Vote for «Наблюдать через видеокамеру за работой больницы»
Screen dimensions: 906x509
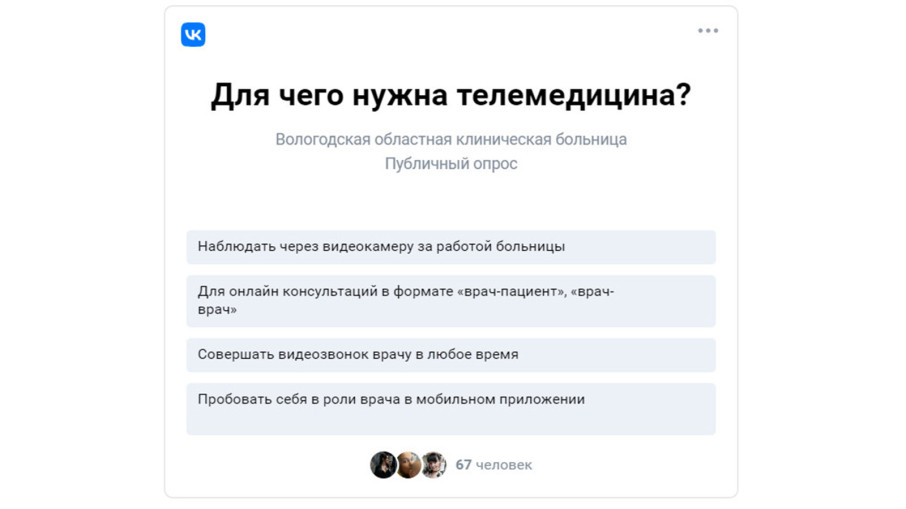point(451,247)
